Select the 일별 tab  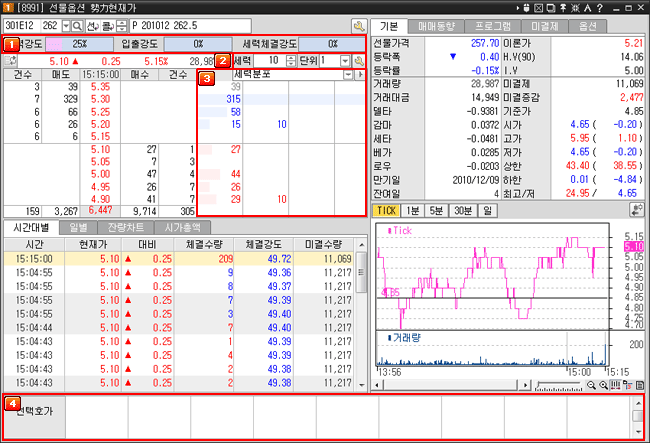pos(78,227)
